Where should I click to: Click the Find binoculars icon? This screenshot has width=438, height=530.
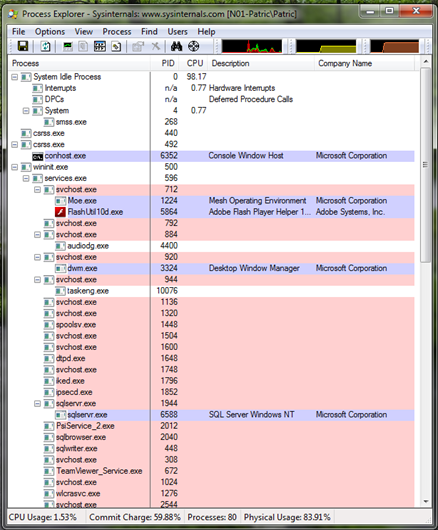pyautogui.click(x=176, y=46)
